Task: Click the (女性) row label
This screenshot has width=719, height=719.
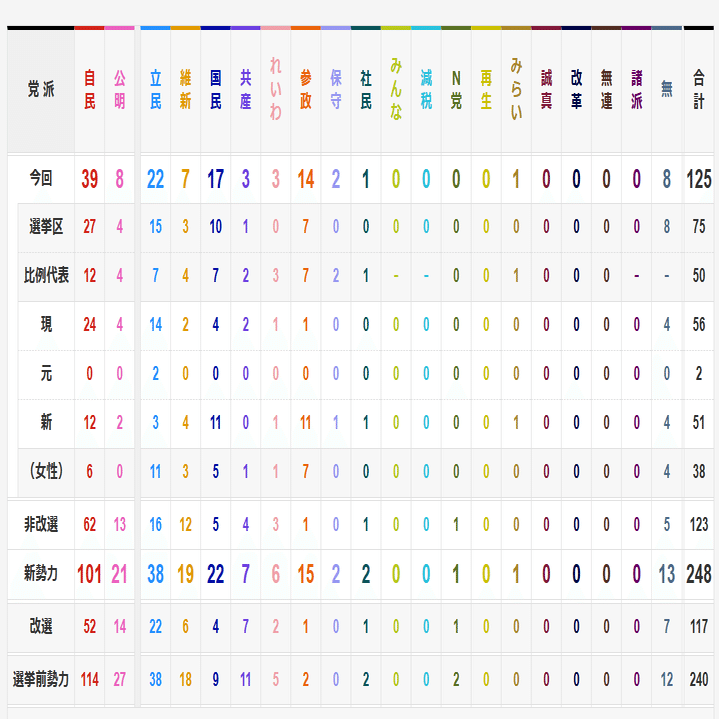Action: pos(46,471)
